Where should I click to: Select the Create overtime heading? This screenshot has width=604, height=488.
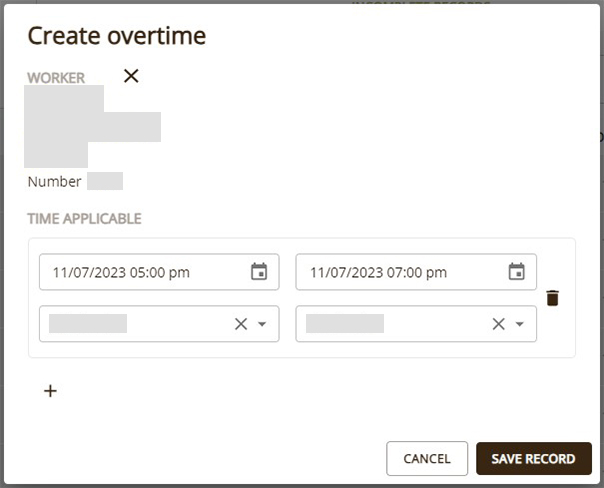pos(117,36)
